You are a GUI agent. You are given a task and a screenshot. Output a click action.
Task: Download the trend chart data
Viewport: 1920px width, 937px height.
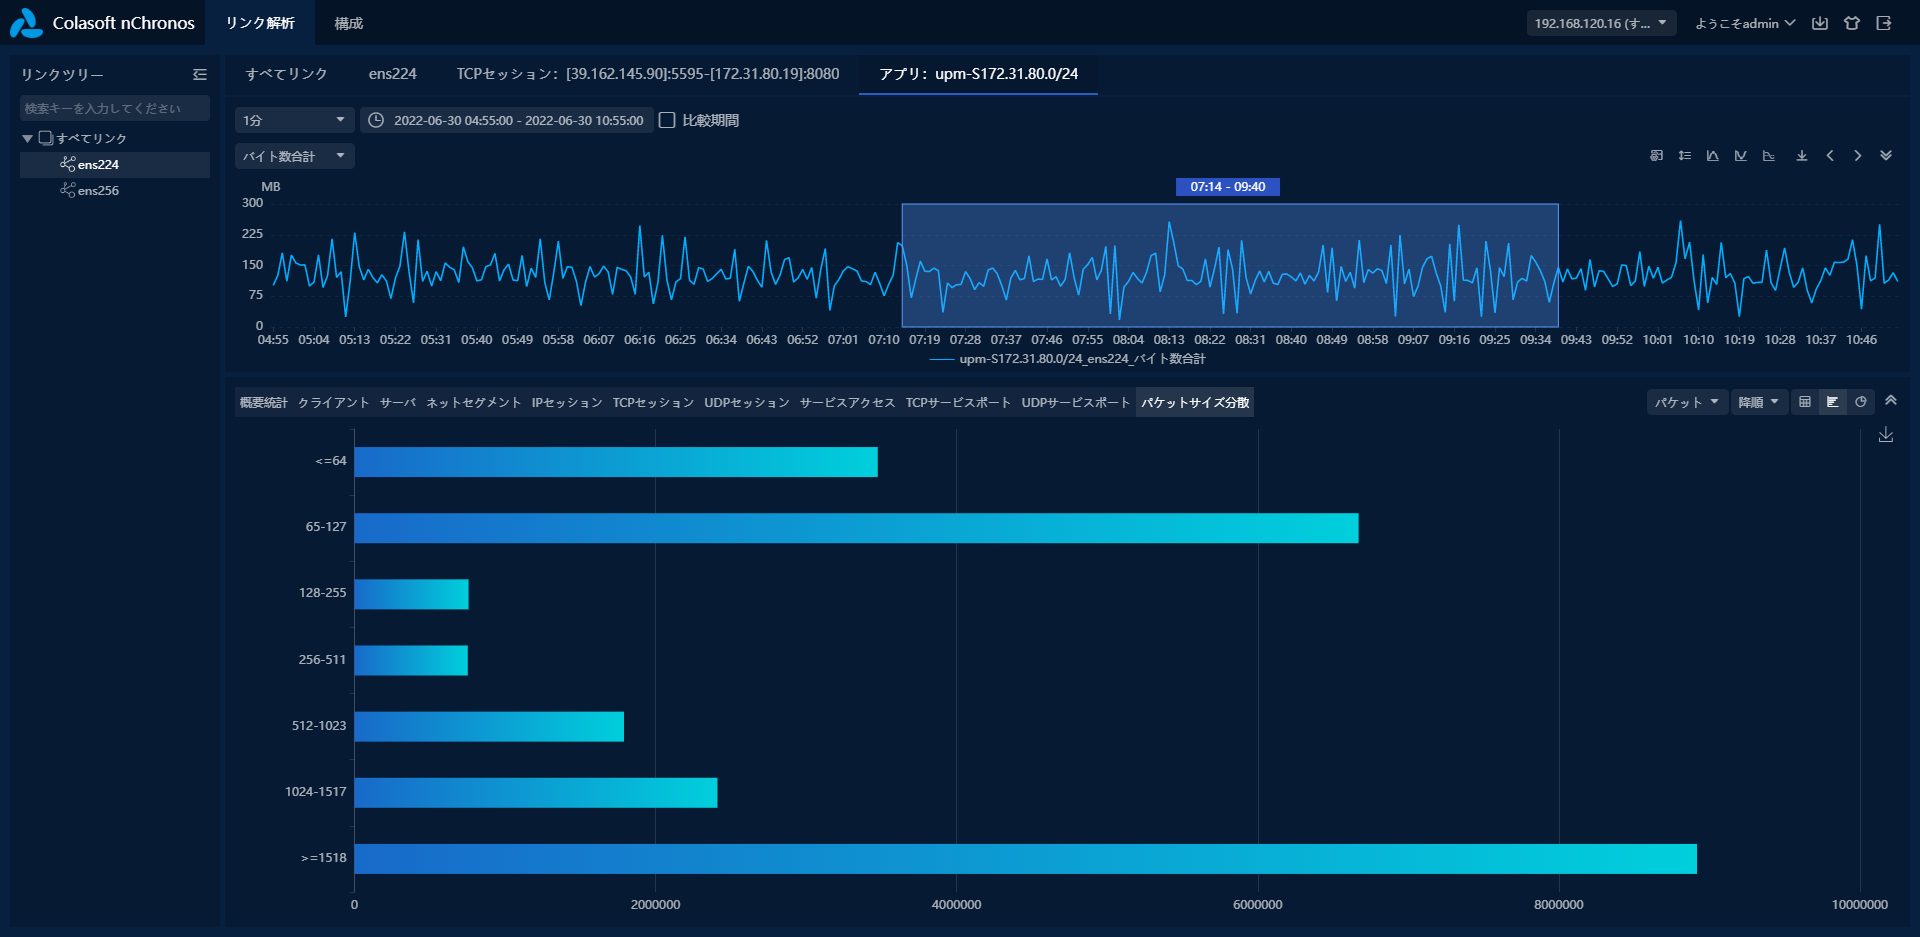coord(1802,156)
